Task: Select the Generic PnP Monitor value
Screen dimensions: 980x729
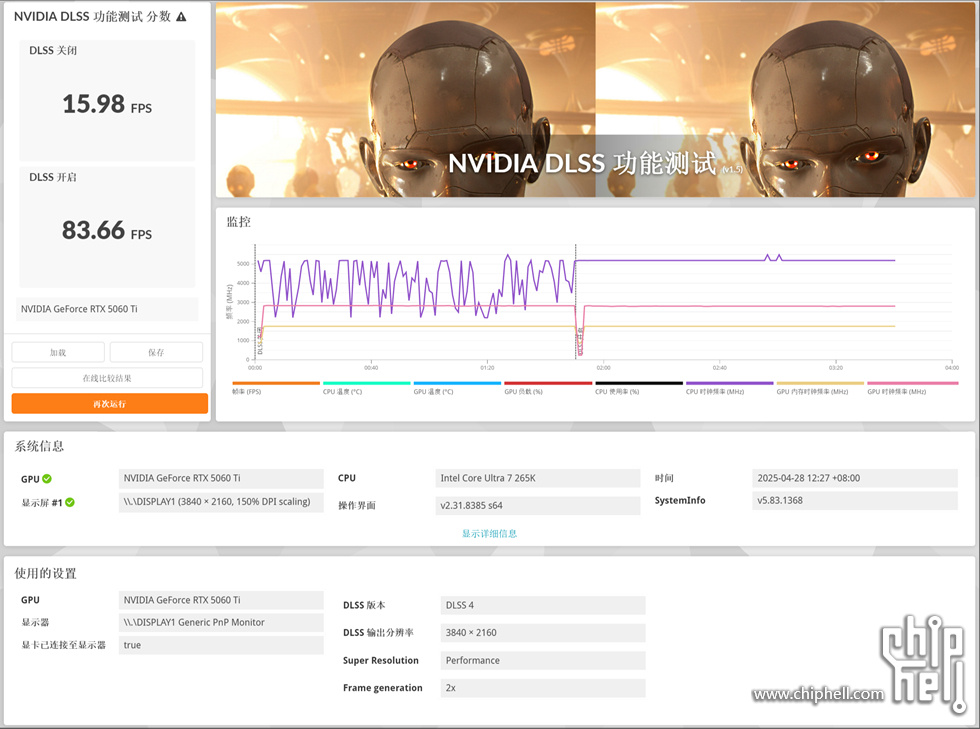Action: pyautogui.click(x=221, y=622)
